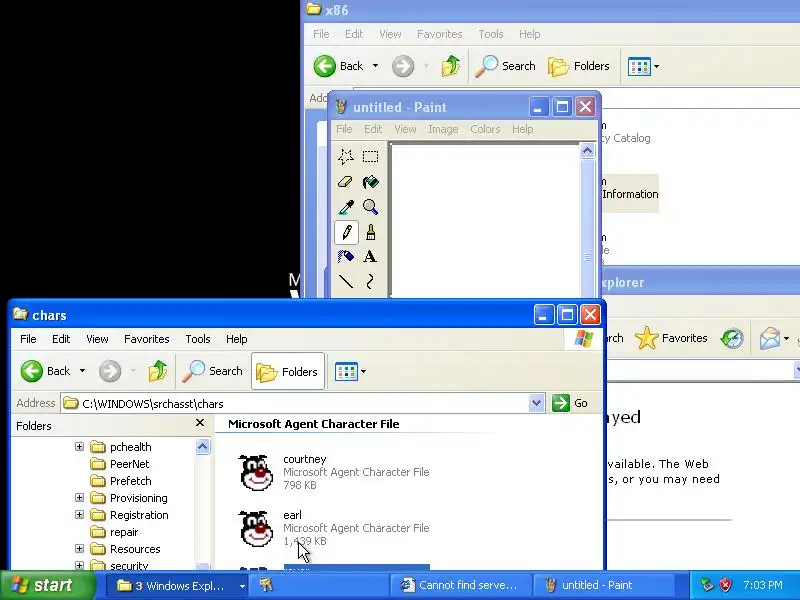
Task: Open the Tools menu in chars window
Action: [x=197, y=339]
